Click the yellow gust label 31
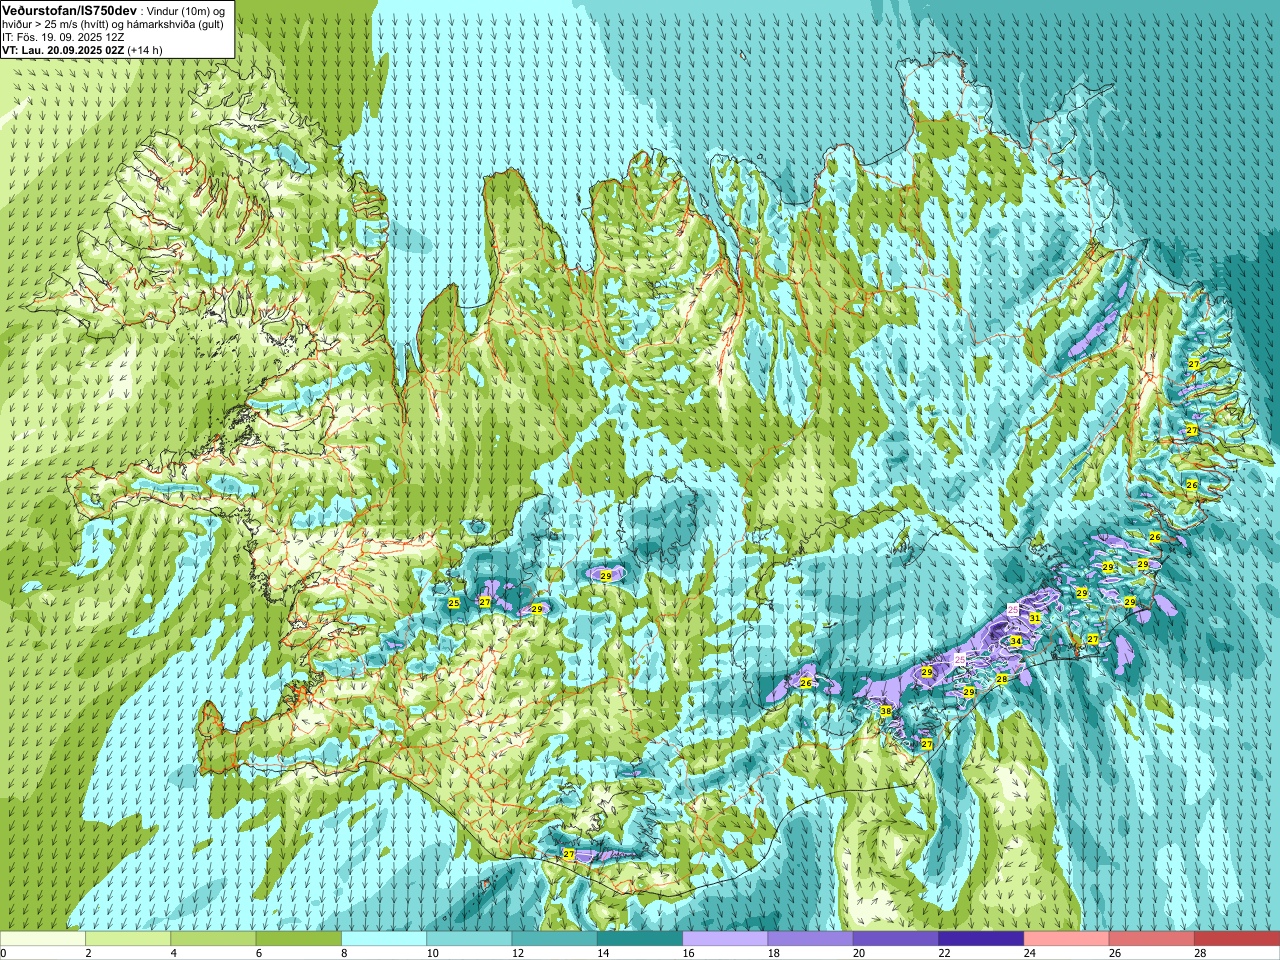This screenshot has height=960, width=1280. 1035,618
